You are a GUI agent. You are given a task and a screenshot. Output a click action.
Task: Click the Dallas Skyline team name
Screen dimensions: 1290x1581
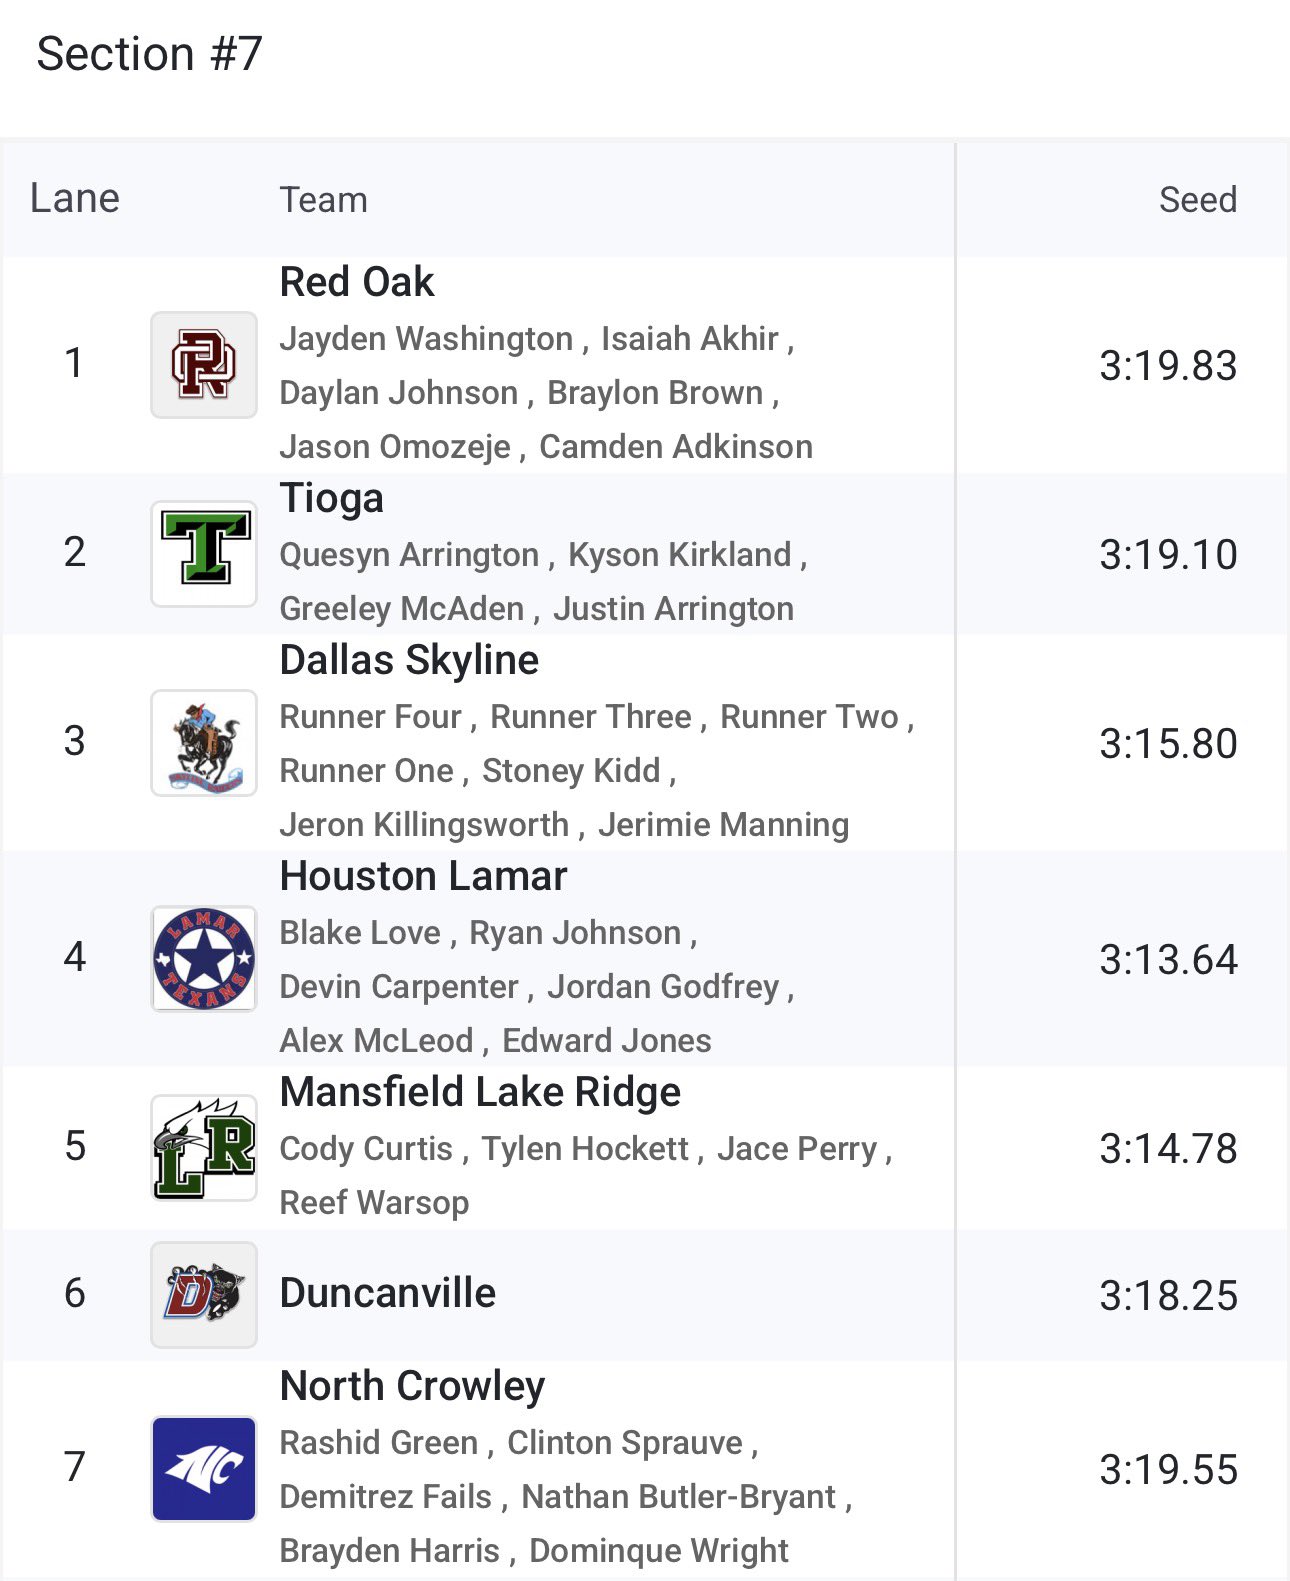click(409, 660)
